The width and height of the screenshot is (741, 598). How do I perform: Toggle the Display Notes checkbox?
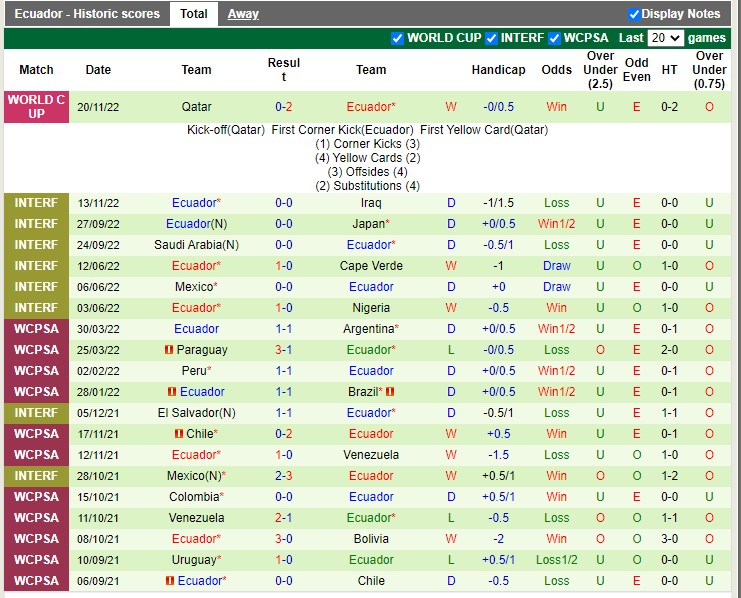[x=634, y=14]
